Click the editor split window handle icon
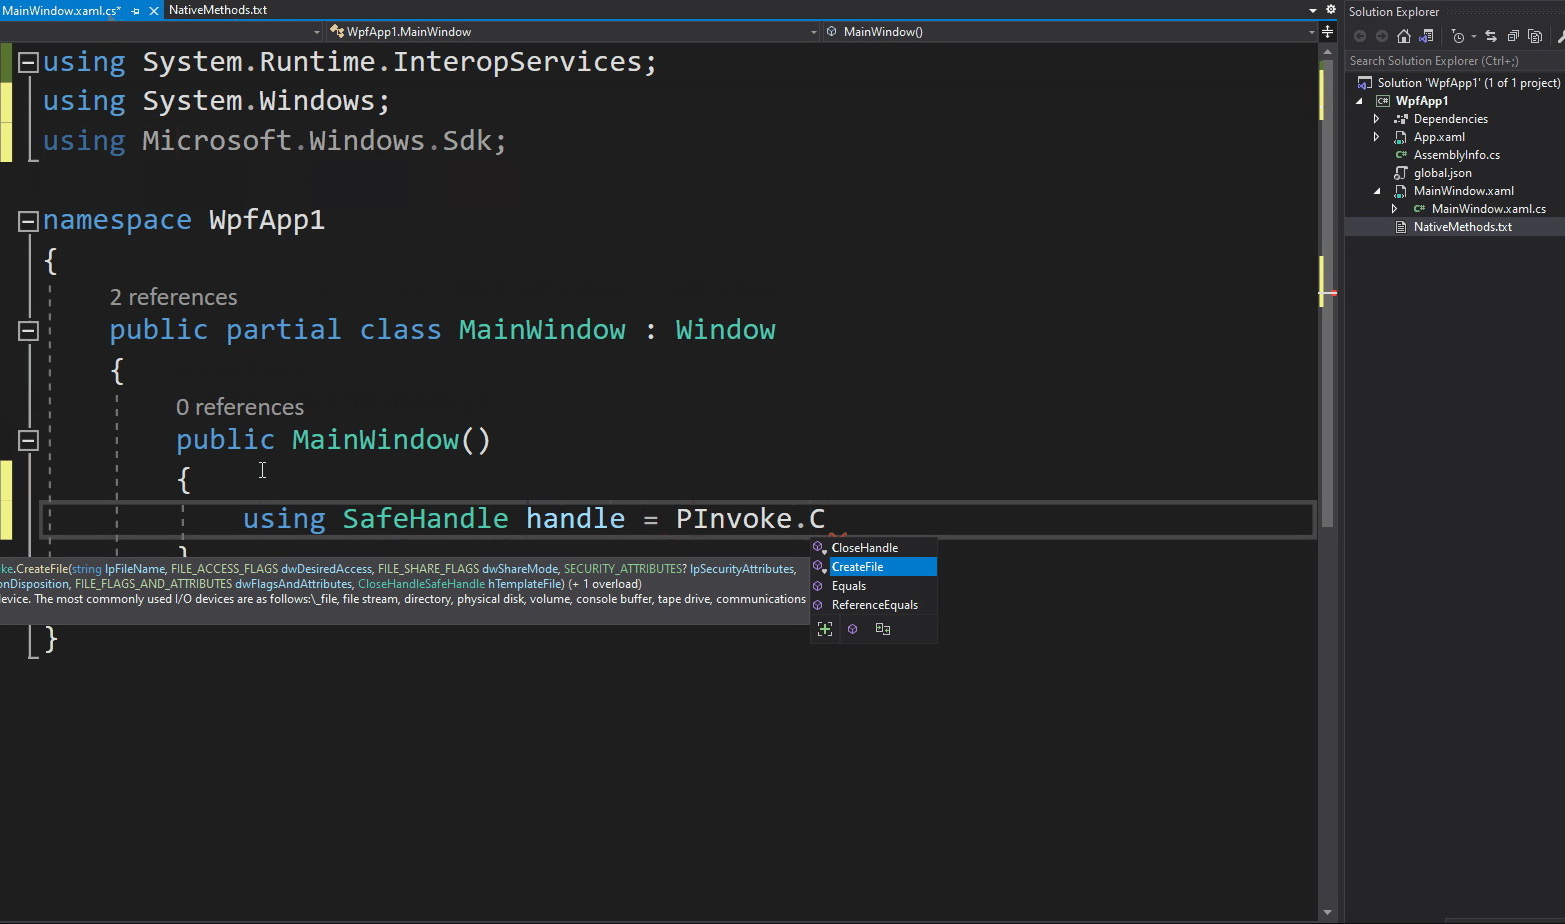 tap(1327, 32)
